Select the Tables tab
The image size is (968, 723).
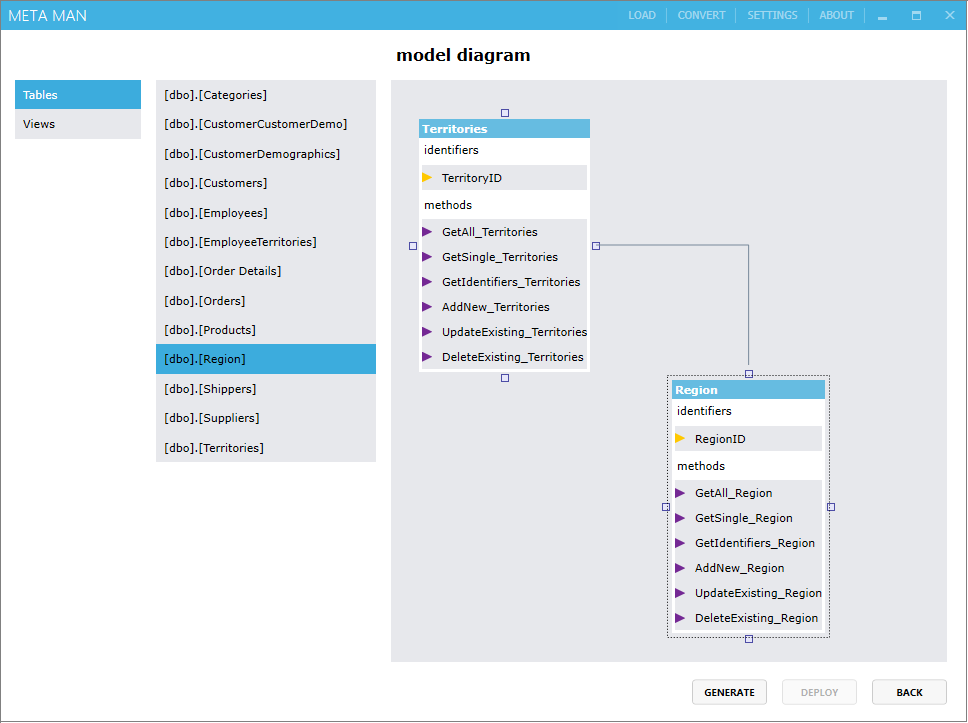point(78,95)
